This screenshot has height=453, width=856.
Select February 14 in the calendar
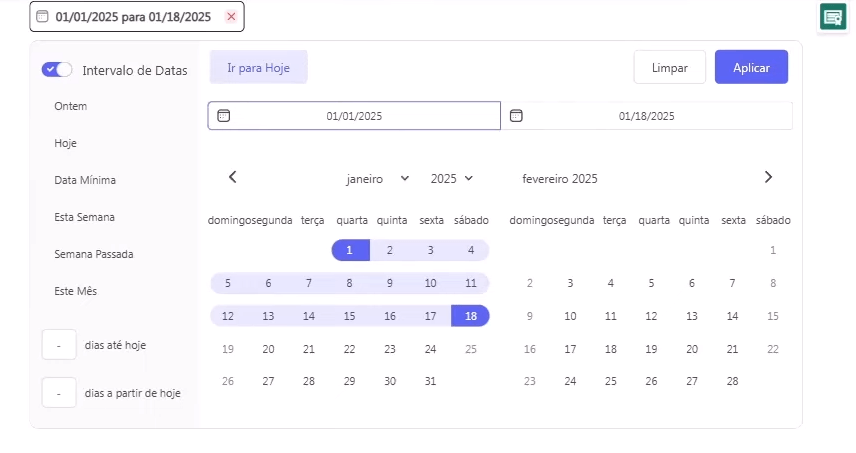(732, 316)
